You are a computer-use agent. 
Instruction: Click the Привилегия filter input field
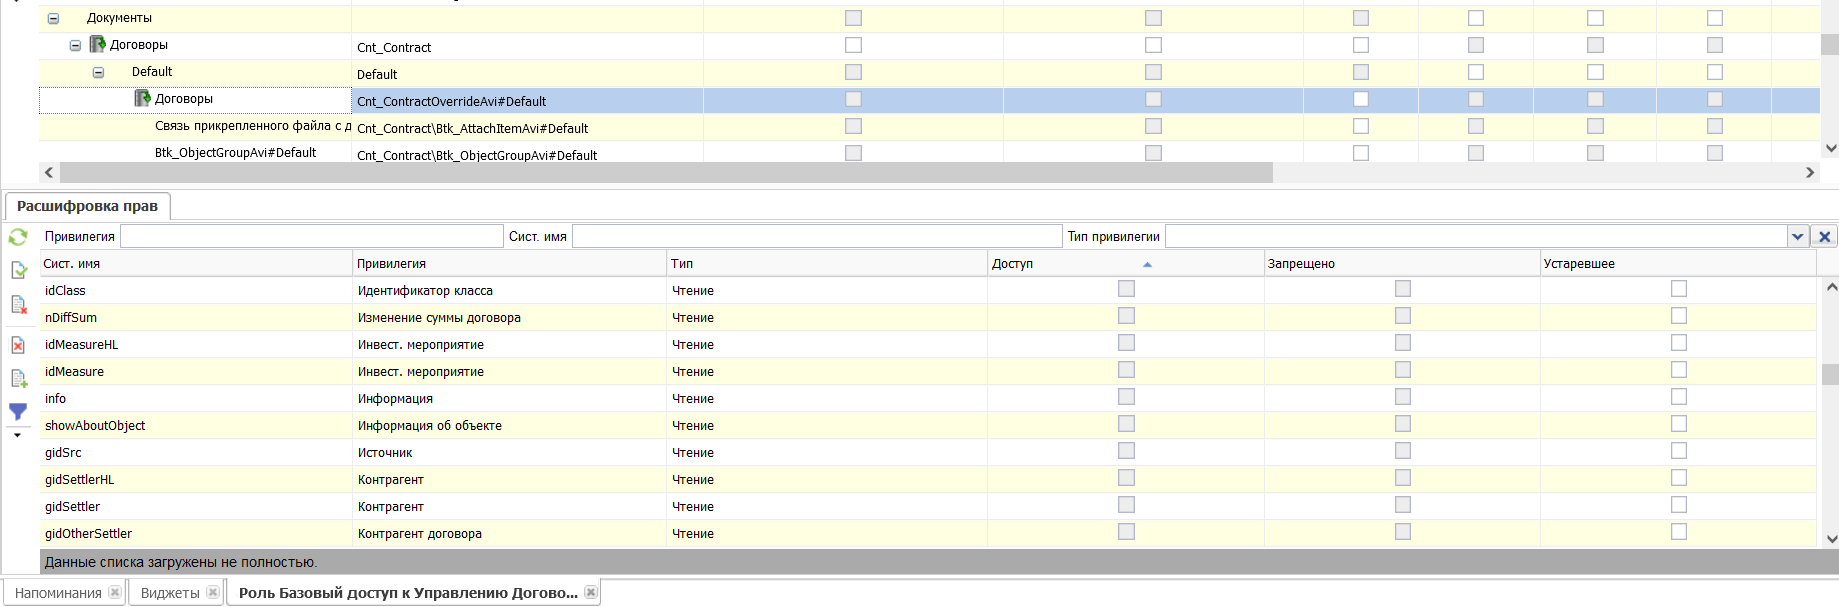(x=311, y=236)
